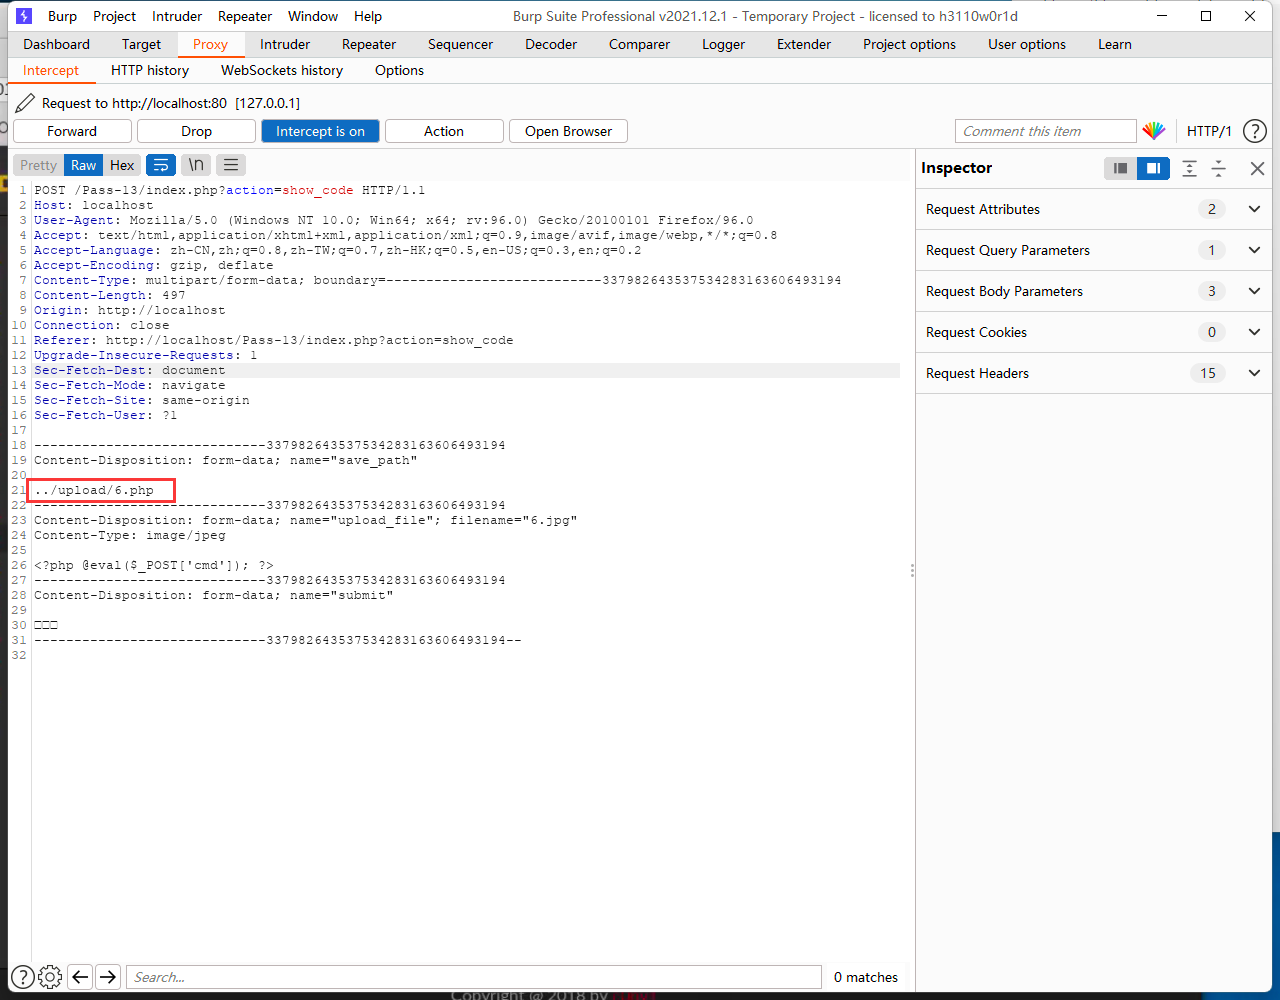Screen dimensions: 1280x1000
Task: Select the HTTP history sub-tab
Action: pos(150,70)
